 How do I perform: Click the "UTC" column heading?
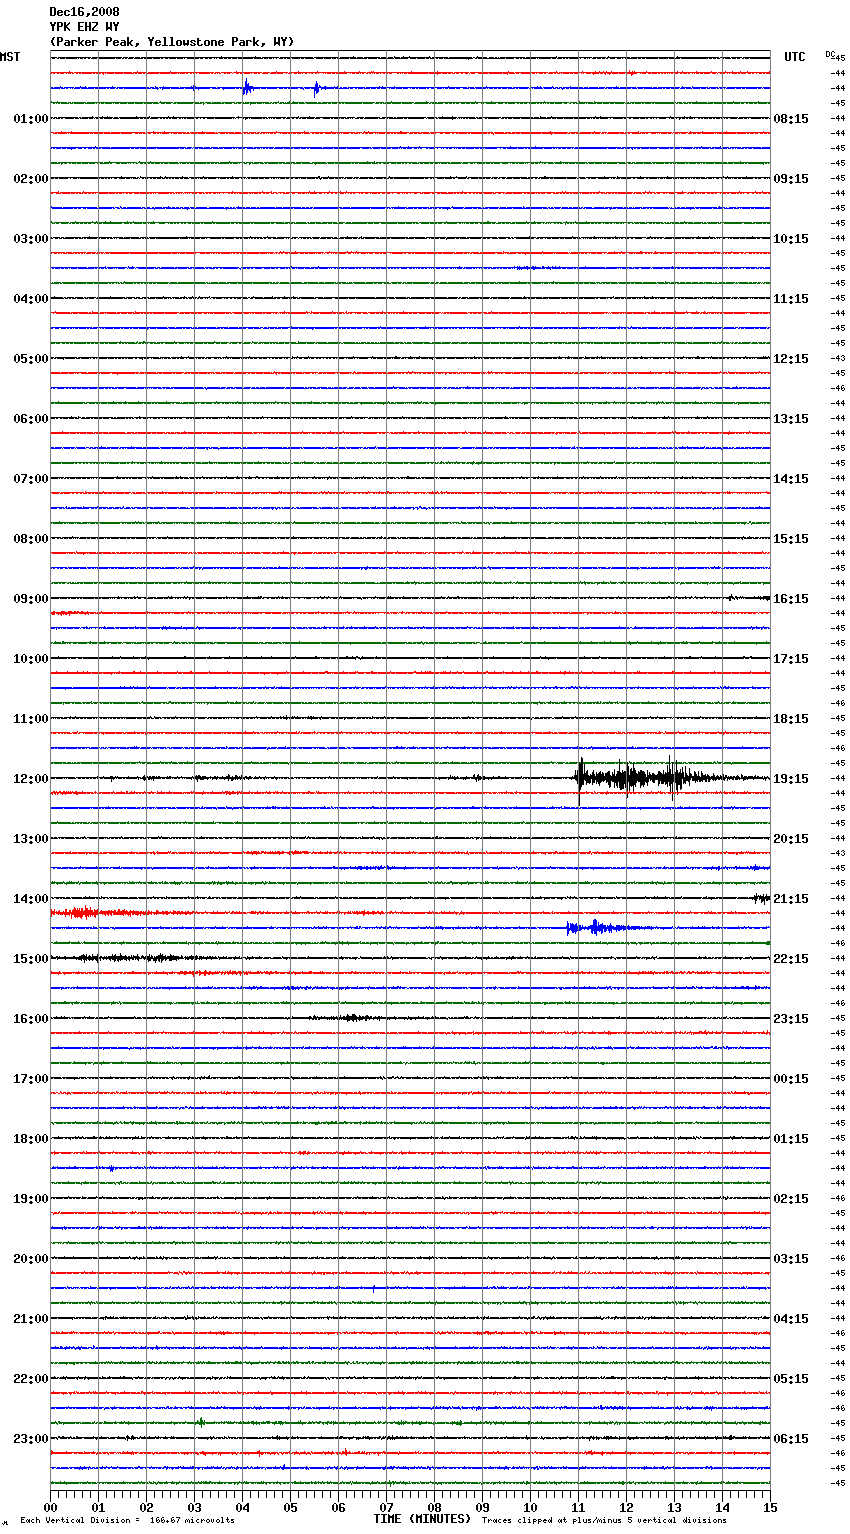coord(795,57)
